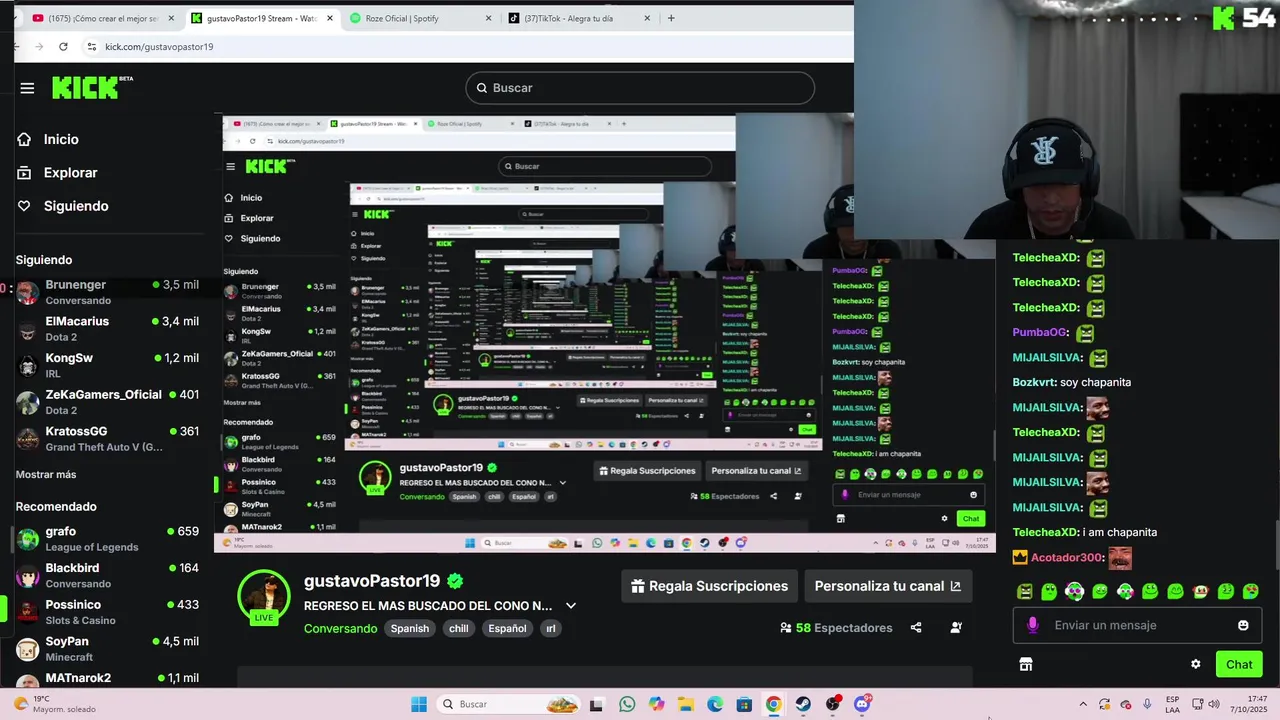Click the chill tag
Image resolution: width=1280 pixels, height=720 pixels.
point(458,629)
